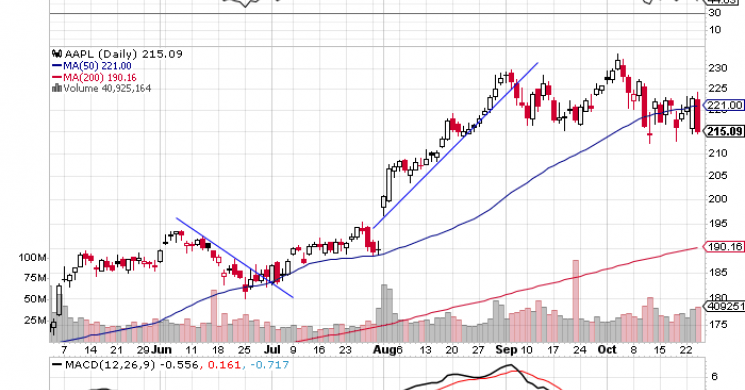Click the 50M volume axis label
The height and width of the screenshot is (390, 745).
click(35, 299)
